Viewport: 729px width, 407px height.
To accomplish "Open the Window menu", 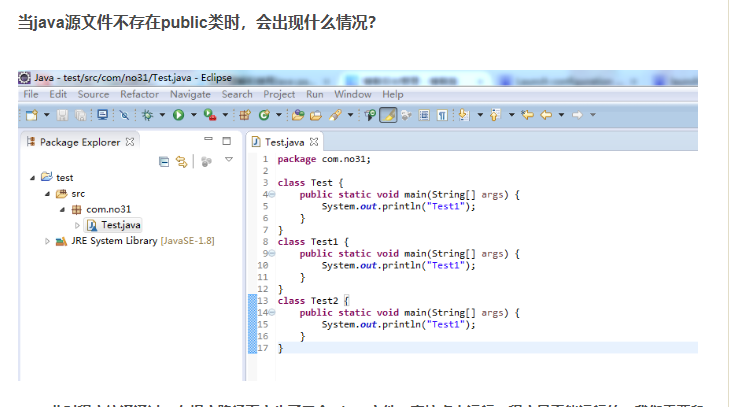I will 353,94.
